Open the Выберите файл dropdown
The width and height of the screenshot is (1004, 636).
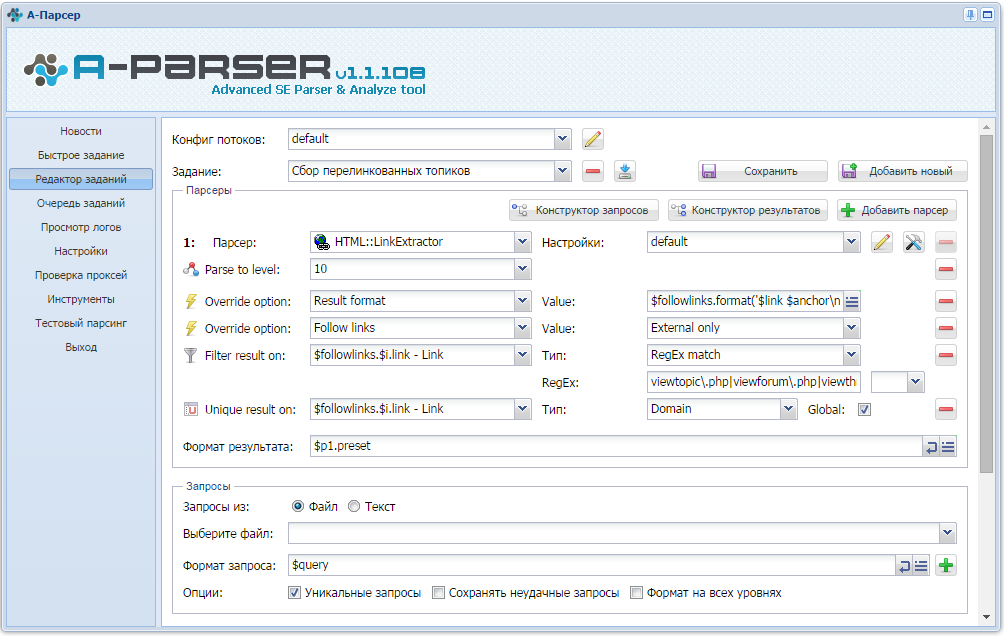coord(948,532)
